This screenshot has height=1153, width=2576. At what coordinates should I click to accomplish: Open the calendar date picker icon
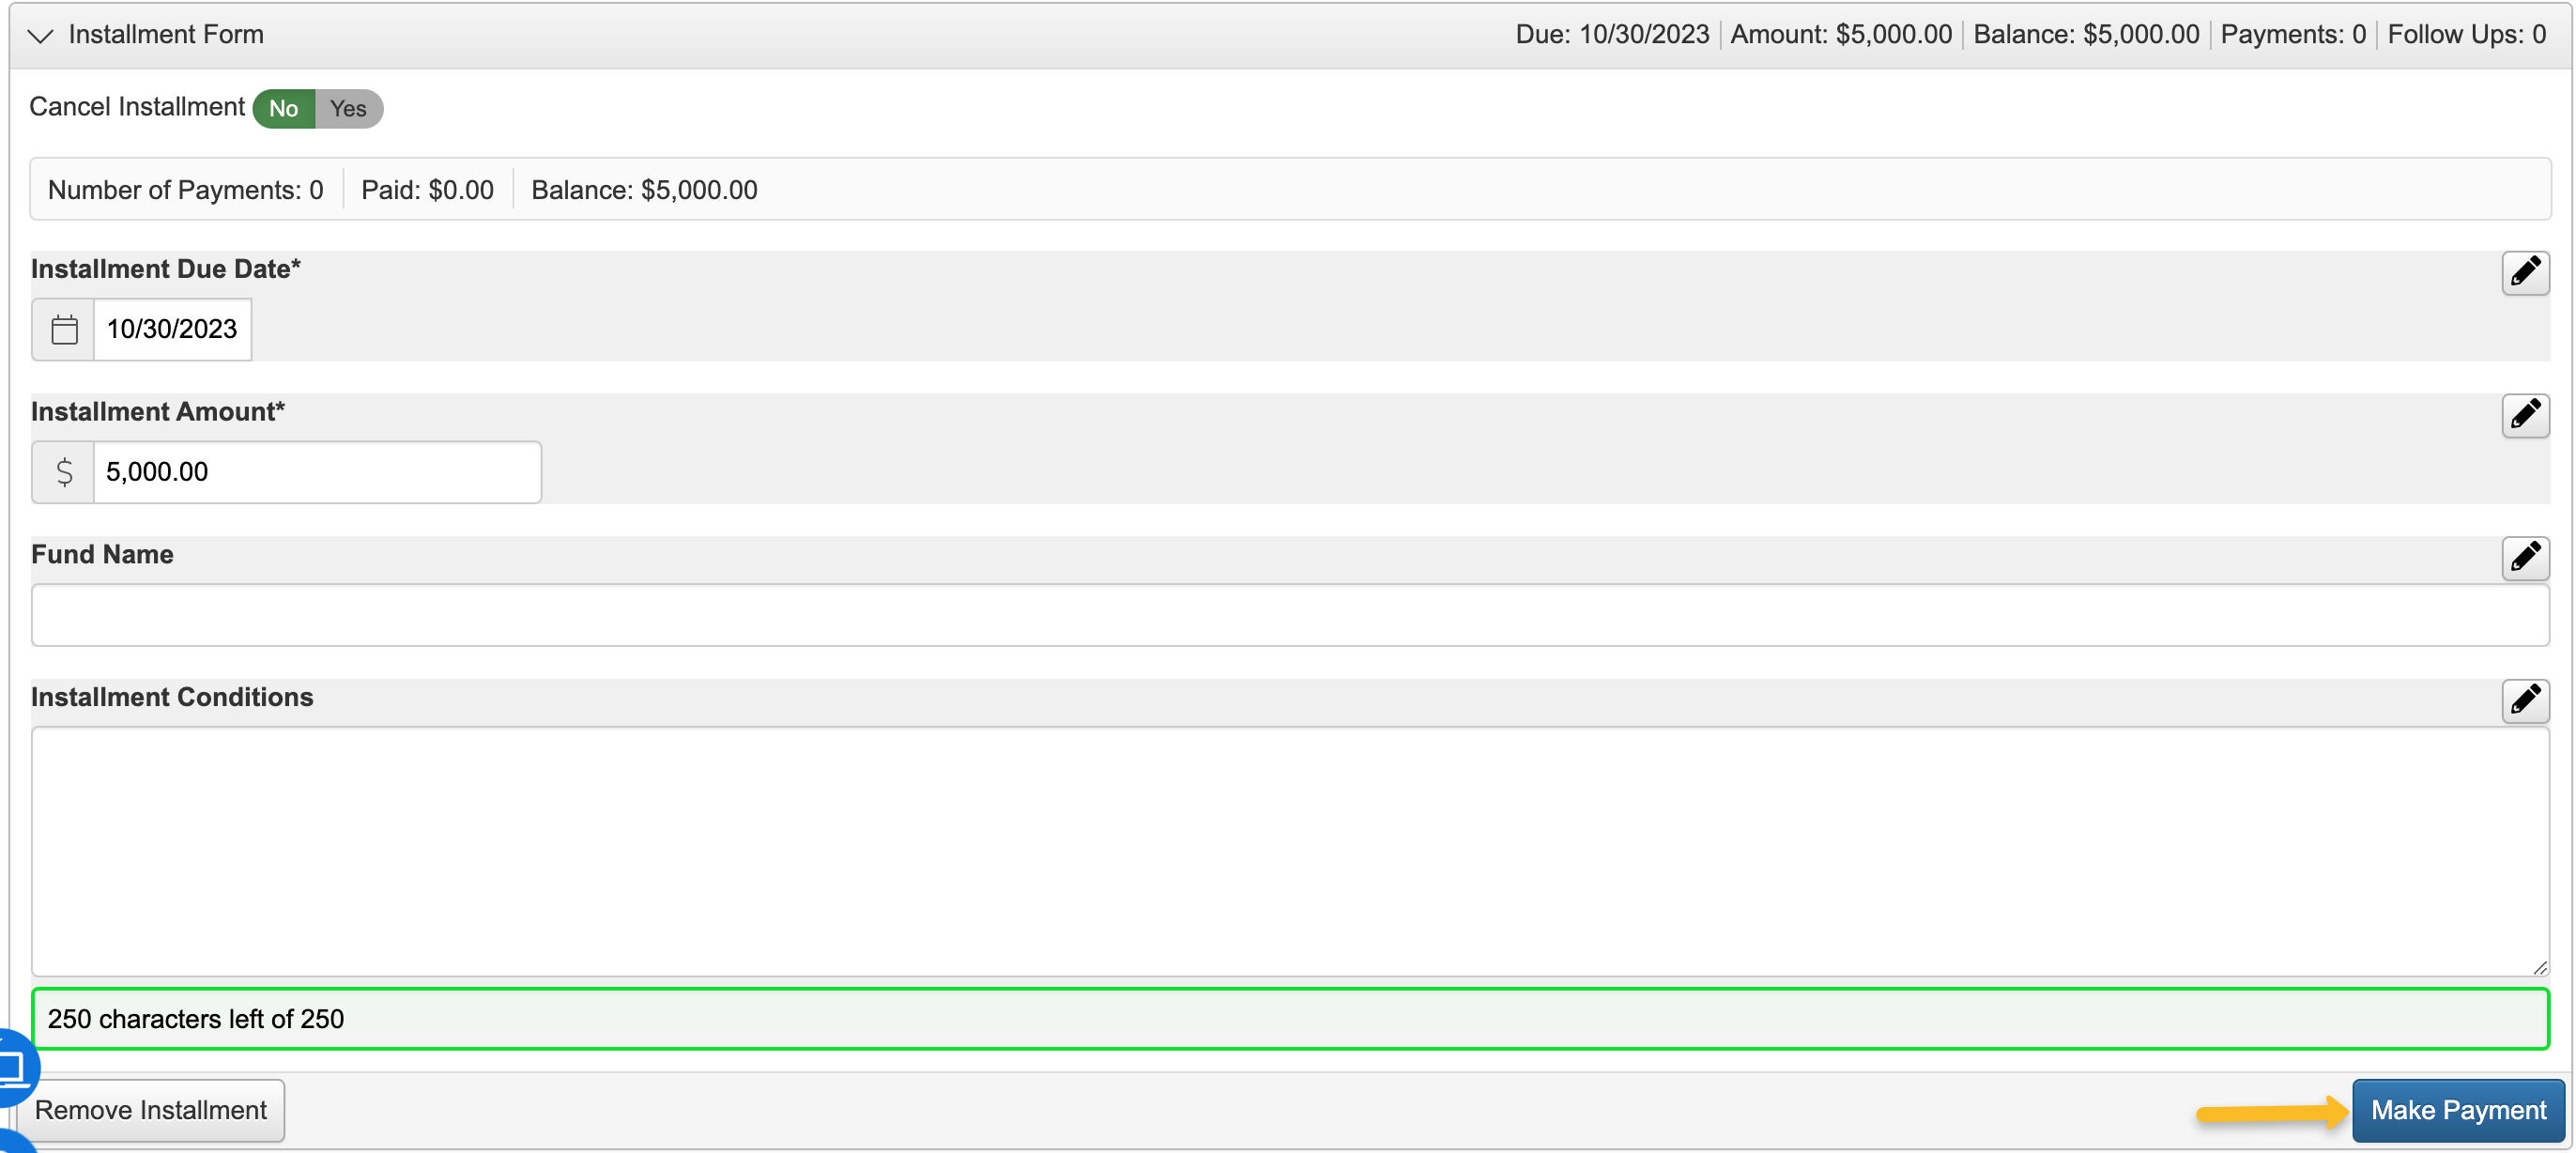click(64, 329)
